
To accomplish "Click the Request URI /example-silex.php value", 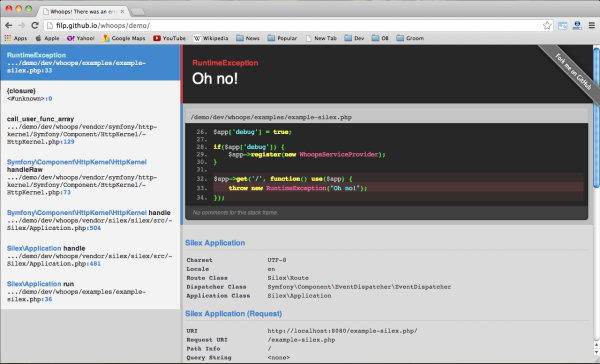I will tap(301, 340).
